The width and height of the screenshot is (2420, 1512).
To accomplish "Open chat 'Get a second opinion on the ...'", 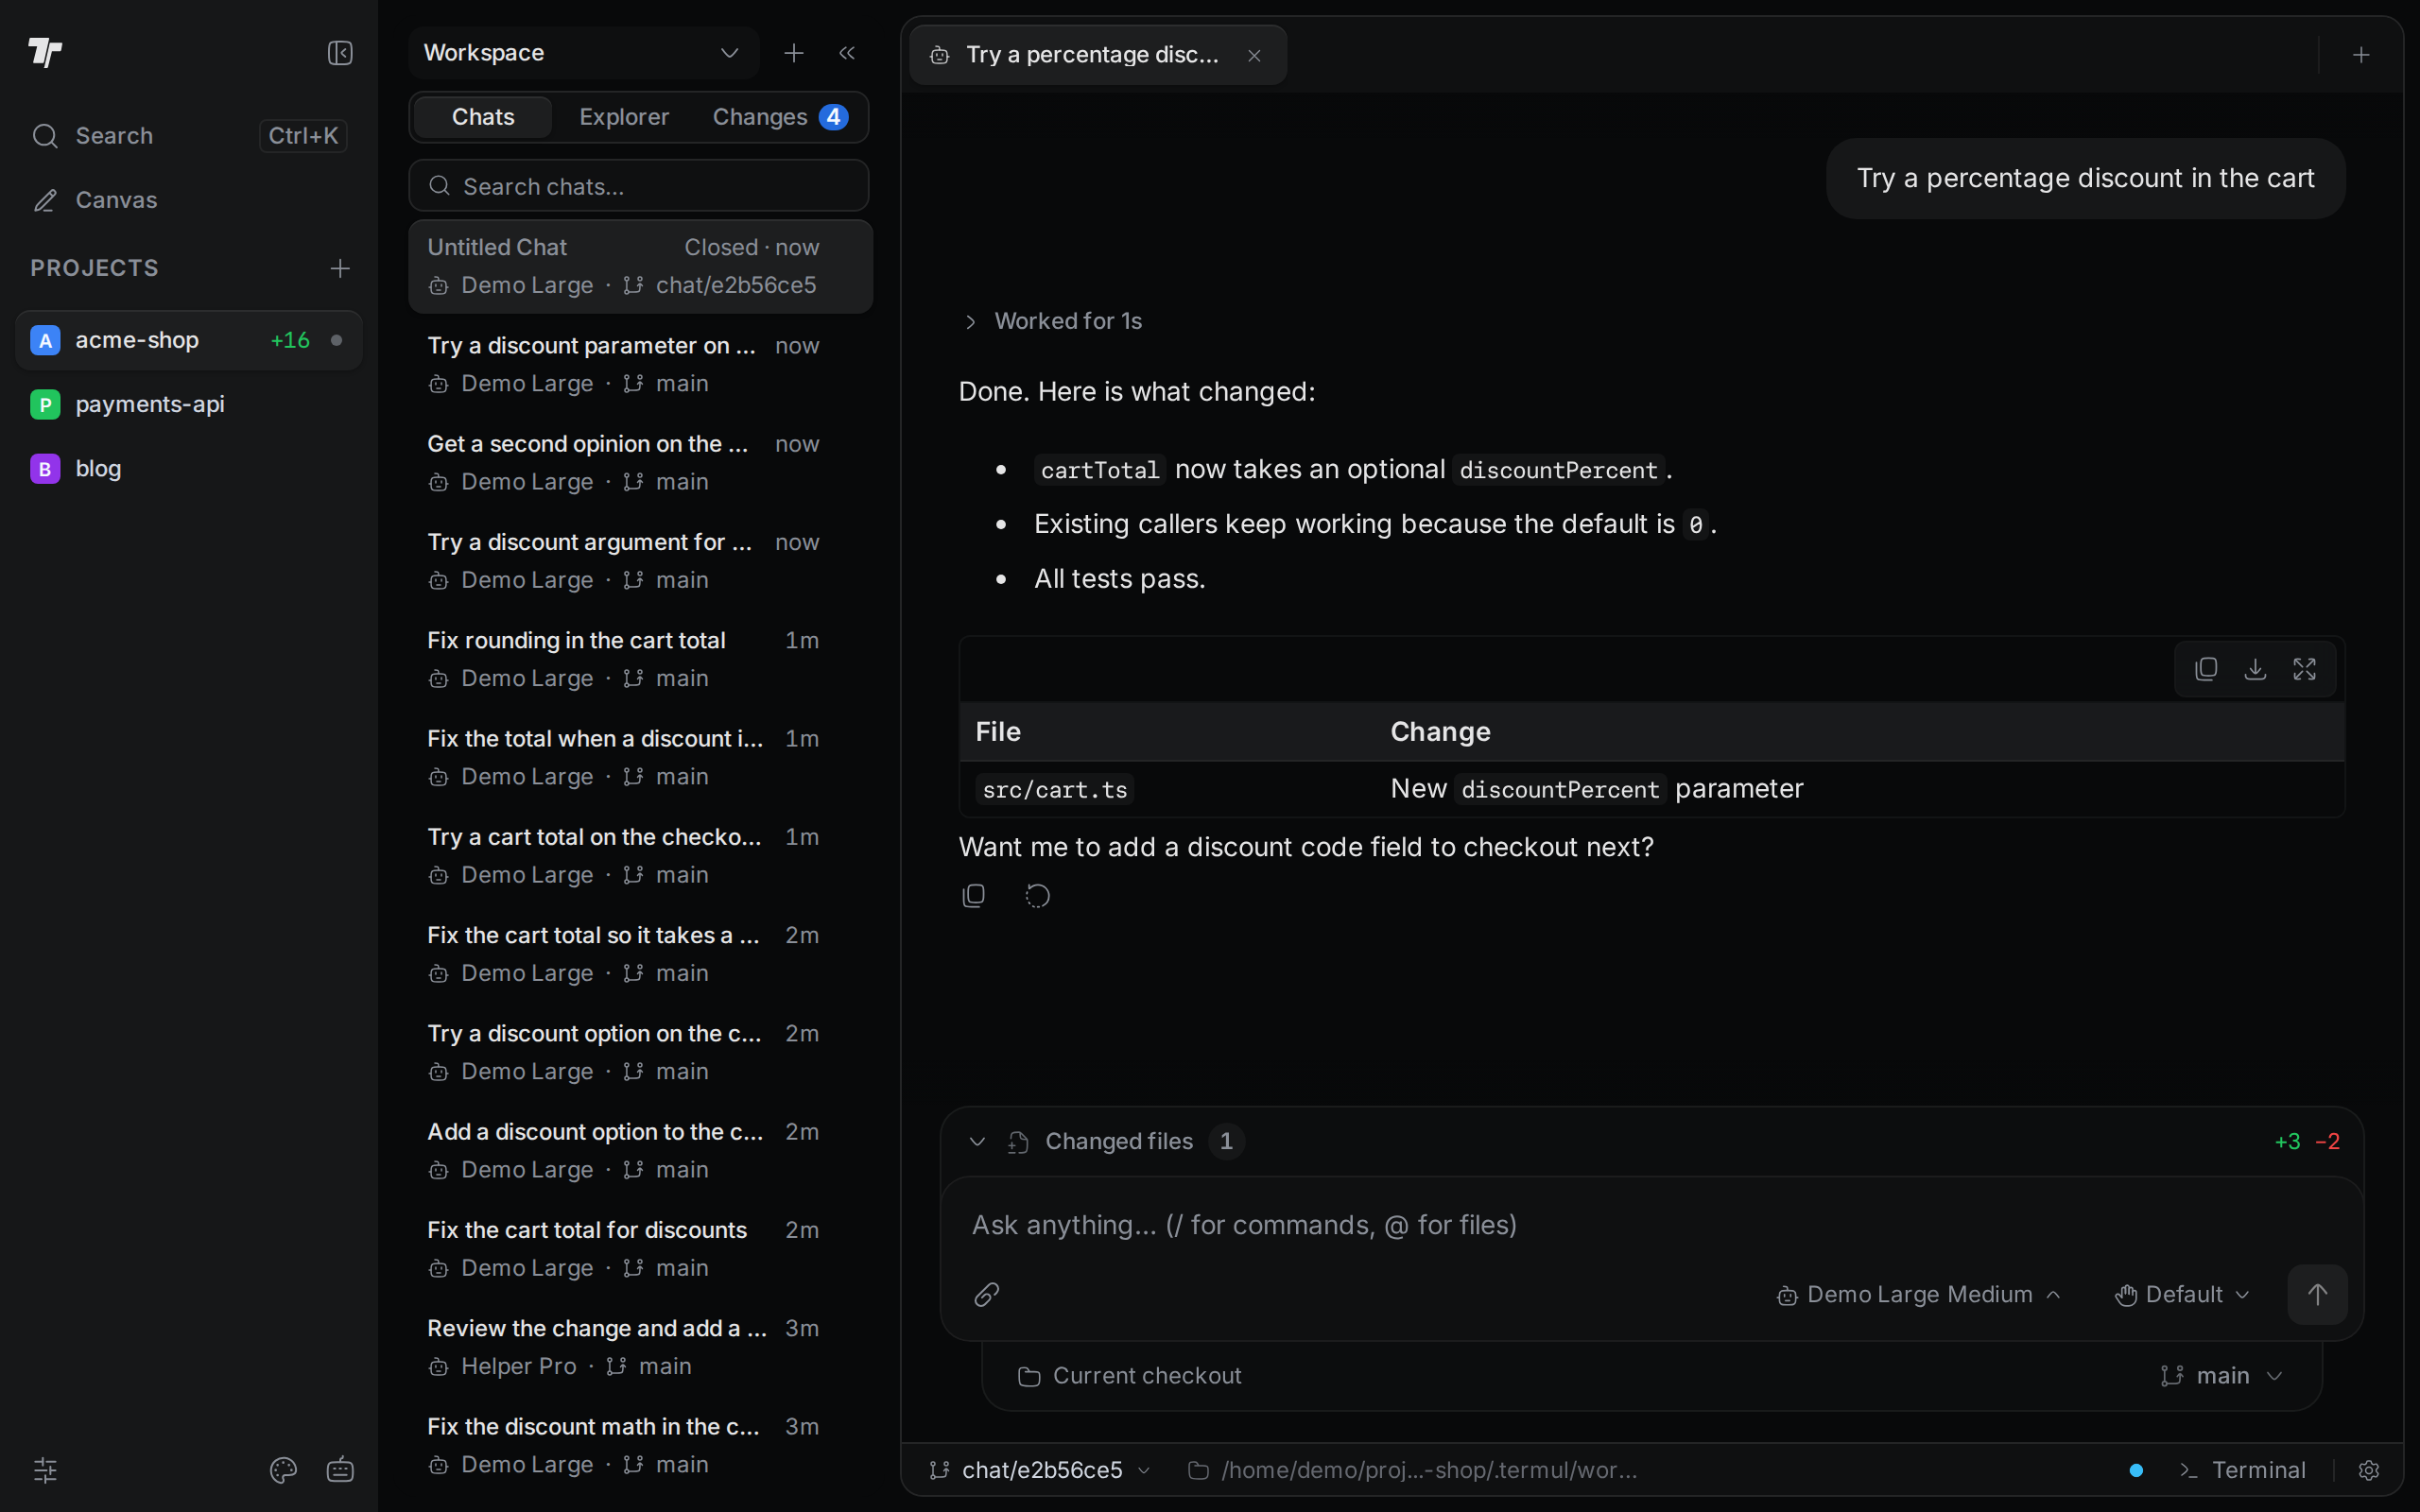I will point(640,462).
